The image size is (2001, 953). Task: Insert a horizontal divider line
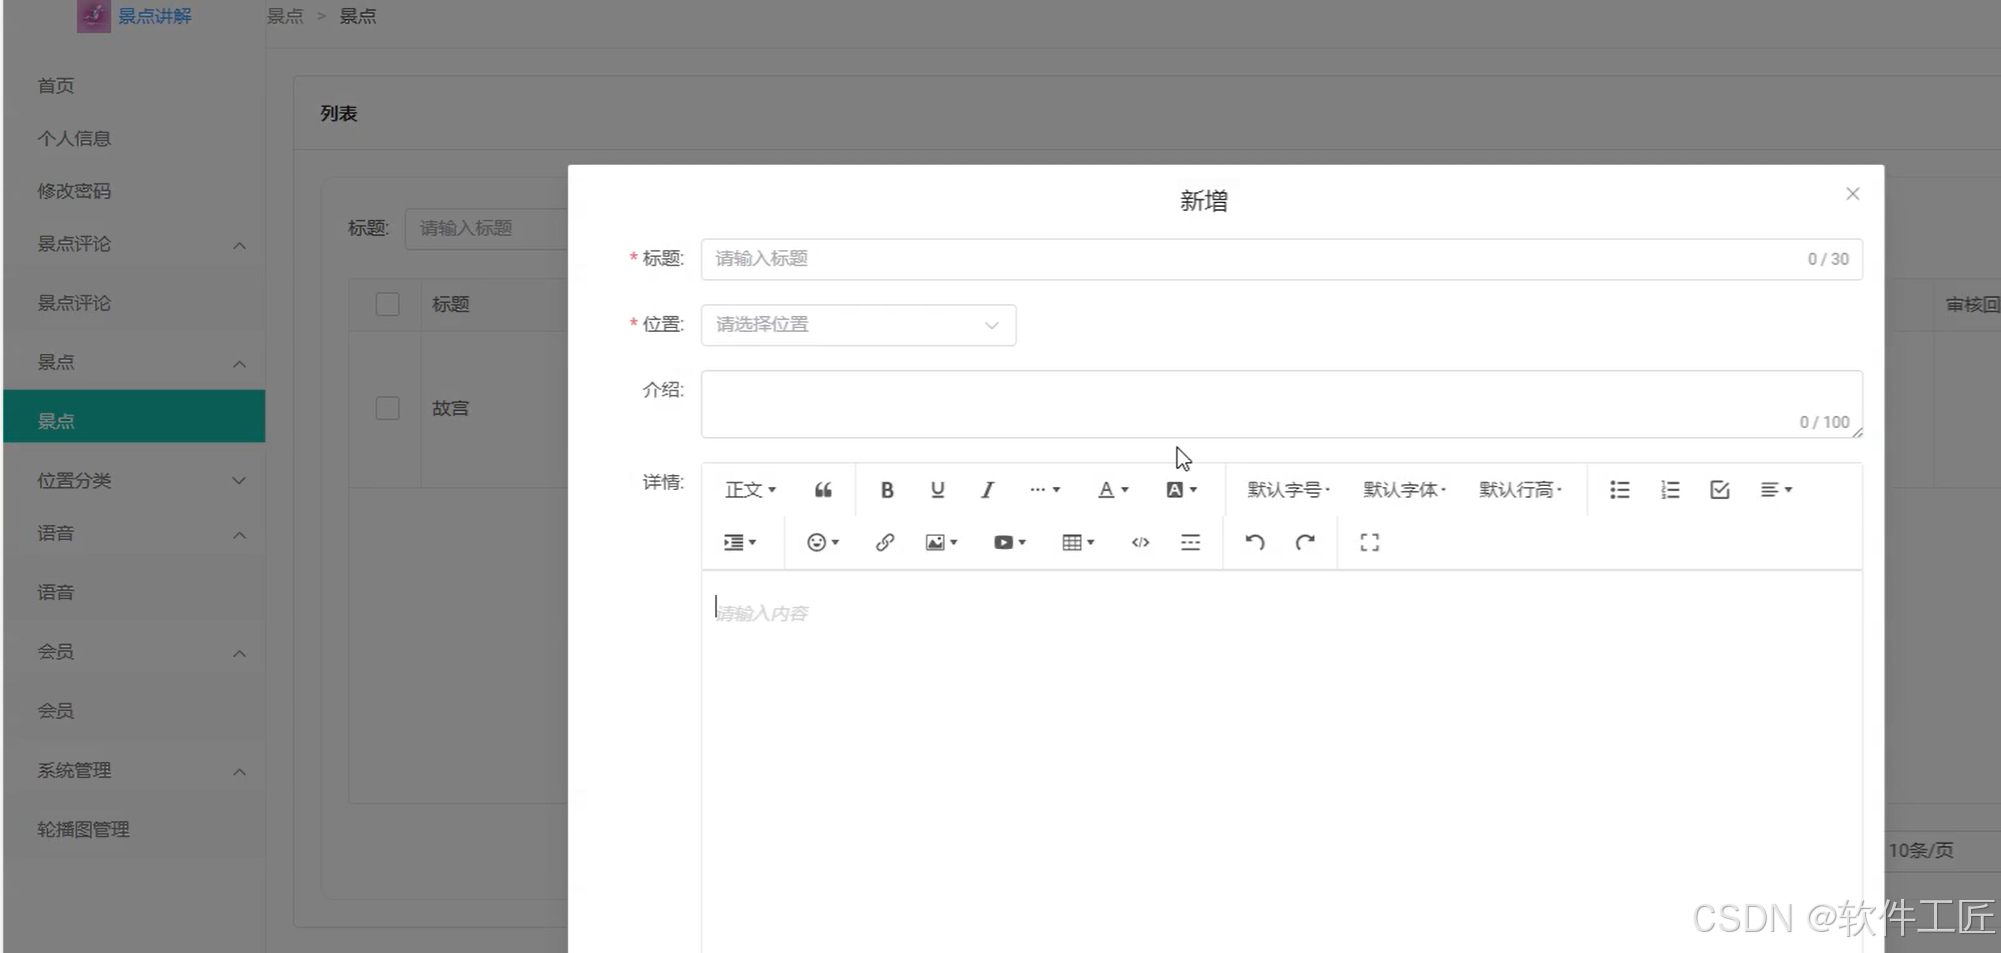pyautogui.click(x=1190, y=542)
